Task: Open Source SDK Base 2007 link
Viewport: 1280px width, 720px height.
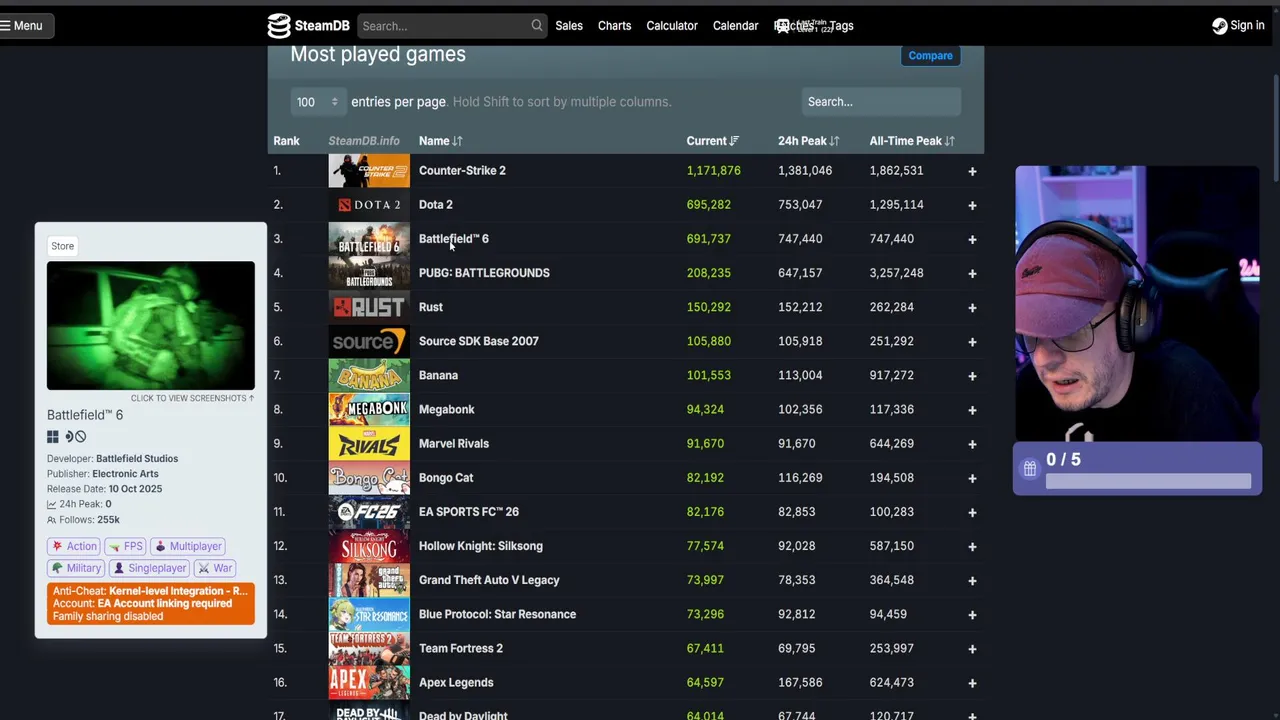Action: pyautogui.click(x=479, y=341)
